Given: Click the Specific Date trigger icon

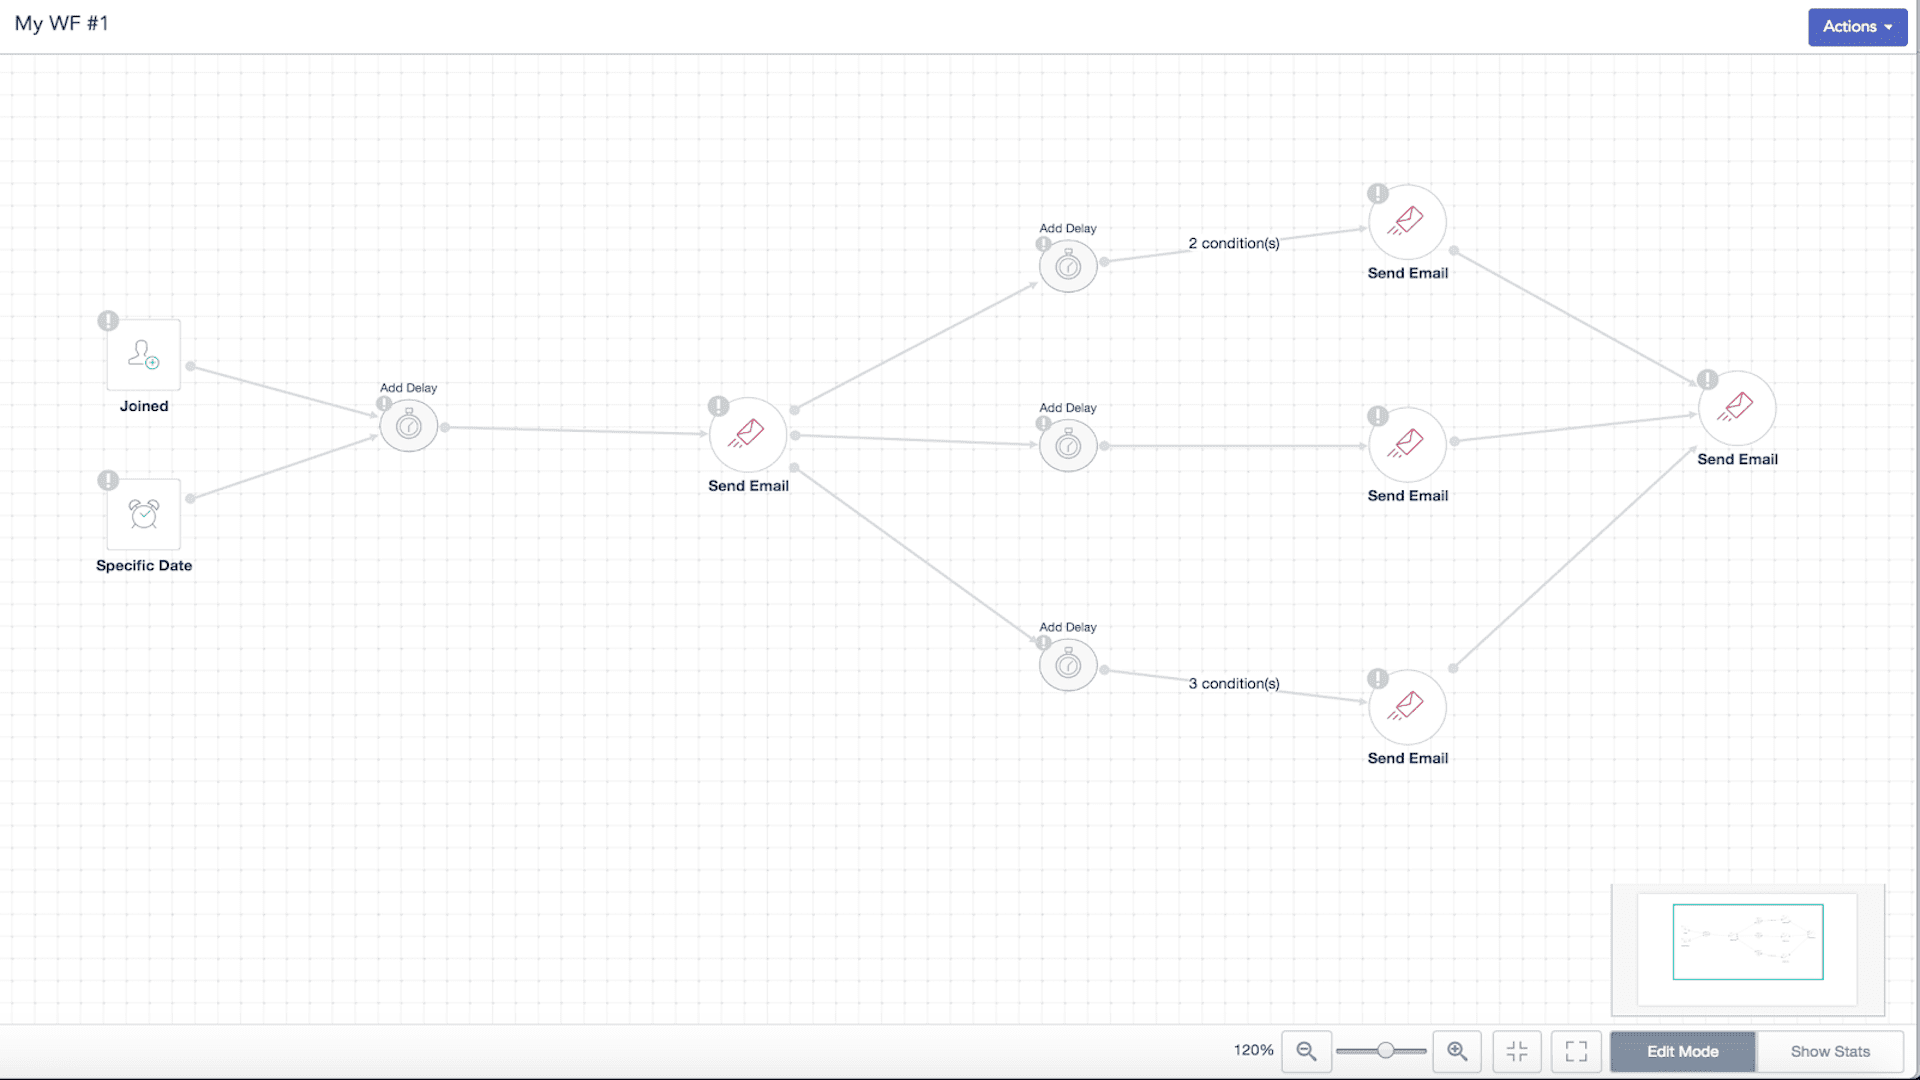Looking at the screenshot, I should pyautogui.click(x=144, y=514).
